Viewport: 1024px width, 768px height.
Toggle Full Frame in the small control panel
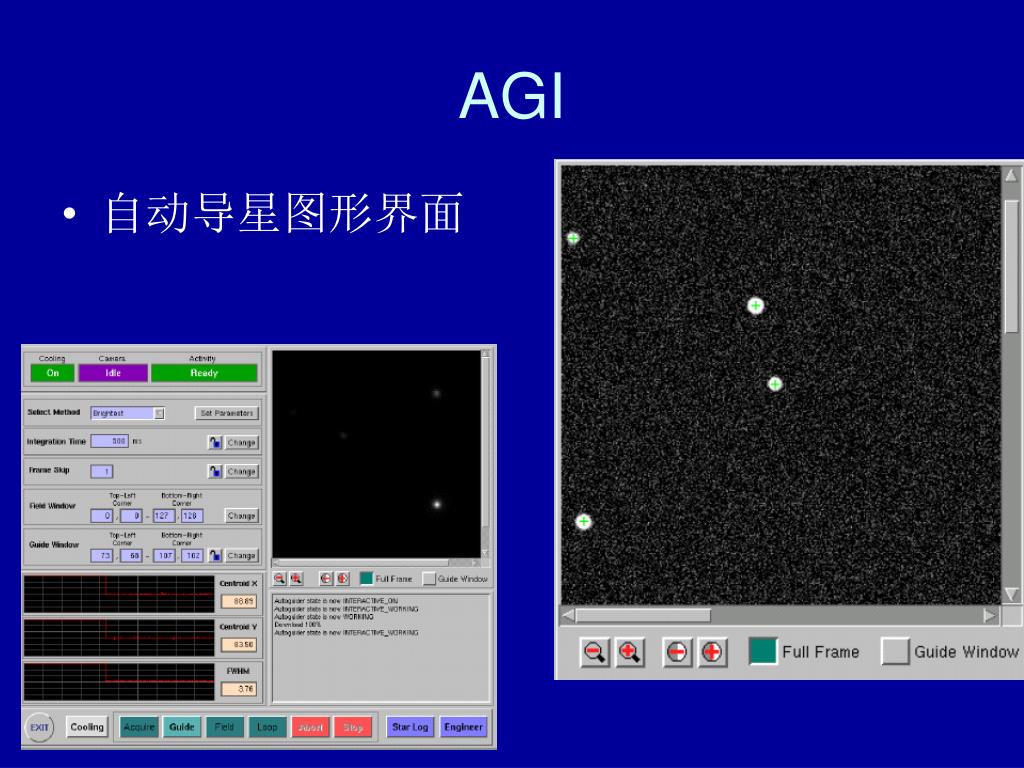point(366,579)
